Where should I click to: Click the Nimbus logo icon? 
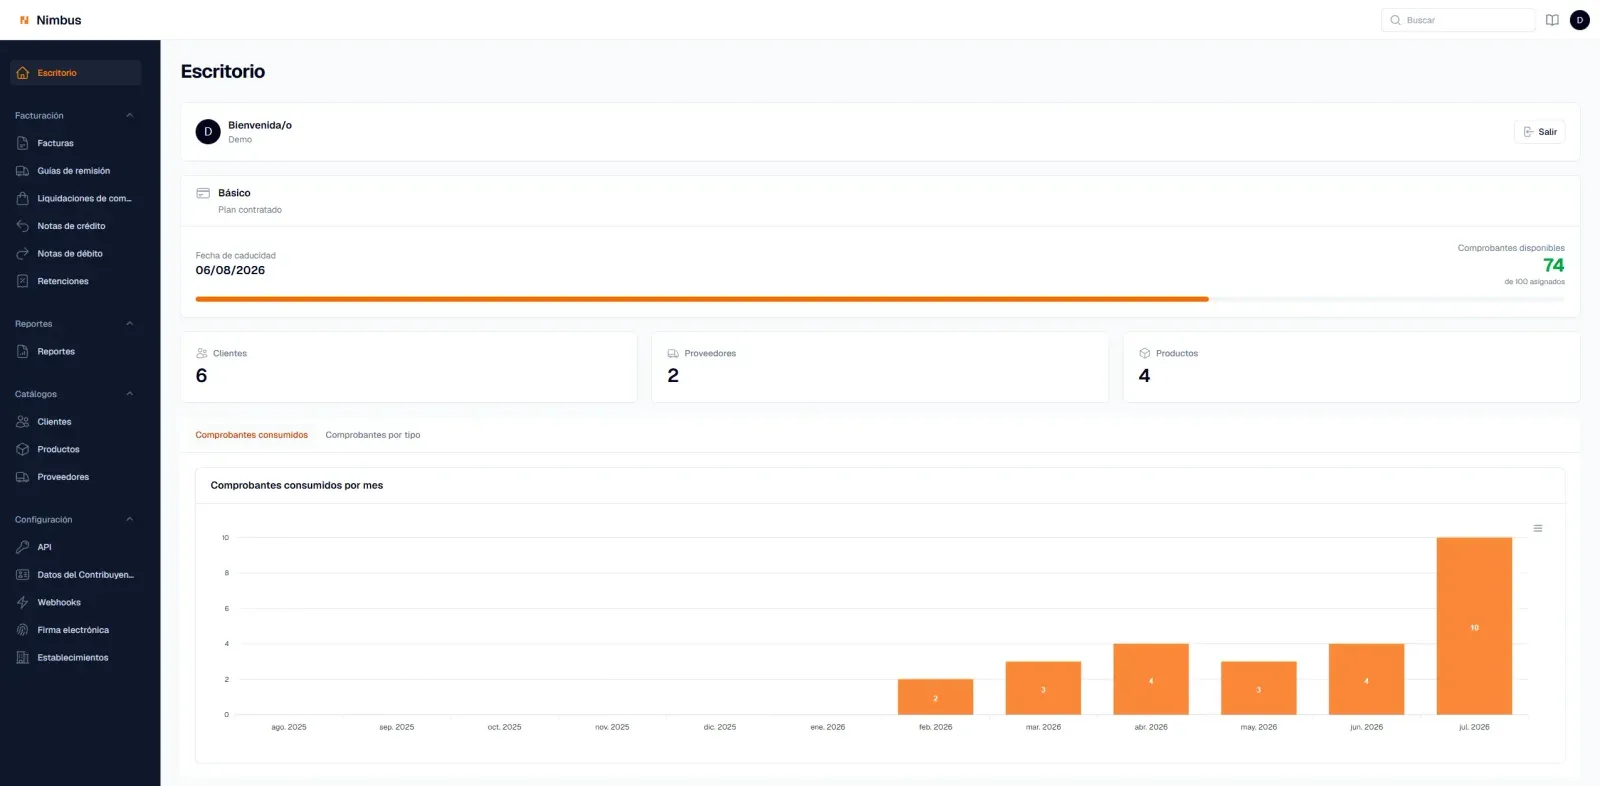coord(24,20)
